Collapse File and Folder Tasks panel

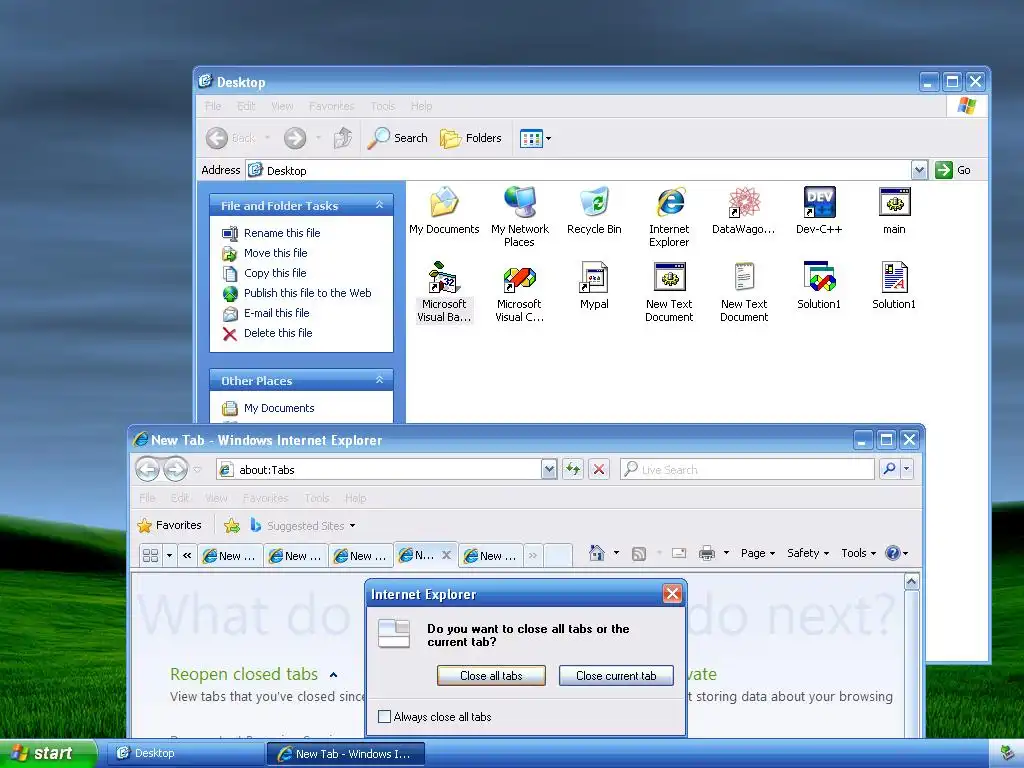[379, 205]
